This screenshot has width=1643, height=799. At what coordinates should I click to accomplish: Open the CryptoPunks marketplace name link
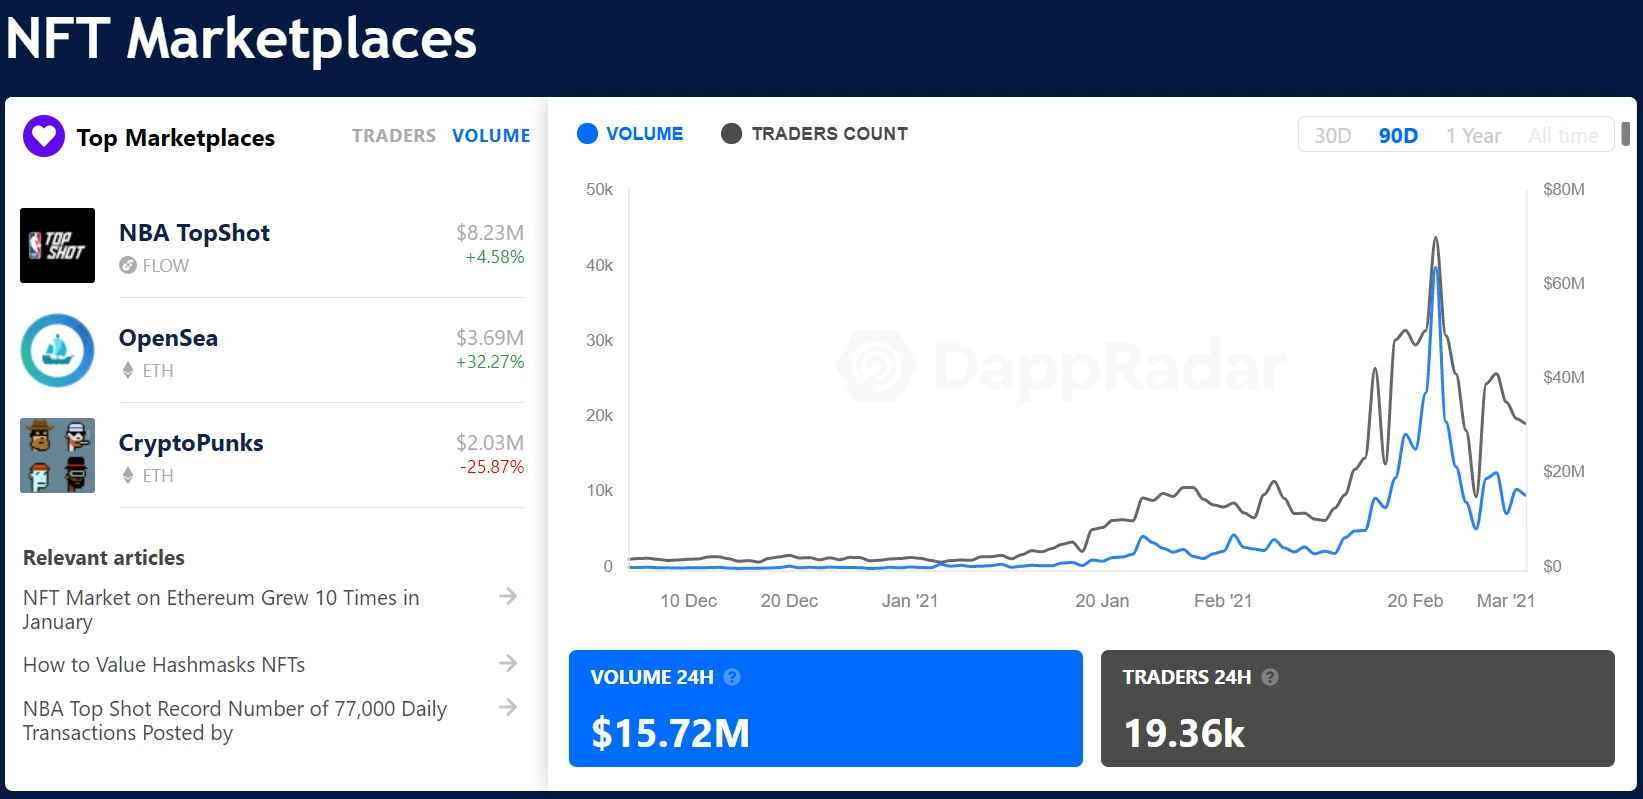(191, 443)
